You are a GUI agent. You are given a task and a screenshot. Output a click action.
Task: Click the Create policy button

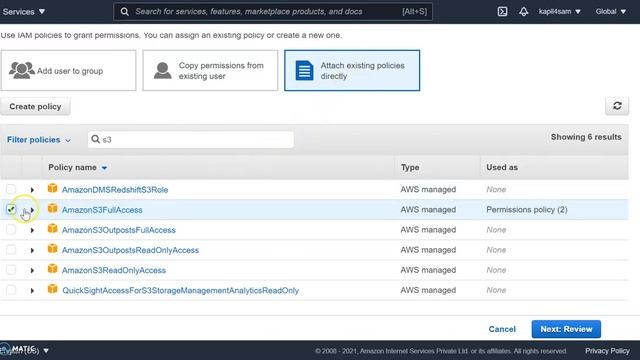click(x=35, y=106)
